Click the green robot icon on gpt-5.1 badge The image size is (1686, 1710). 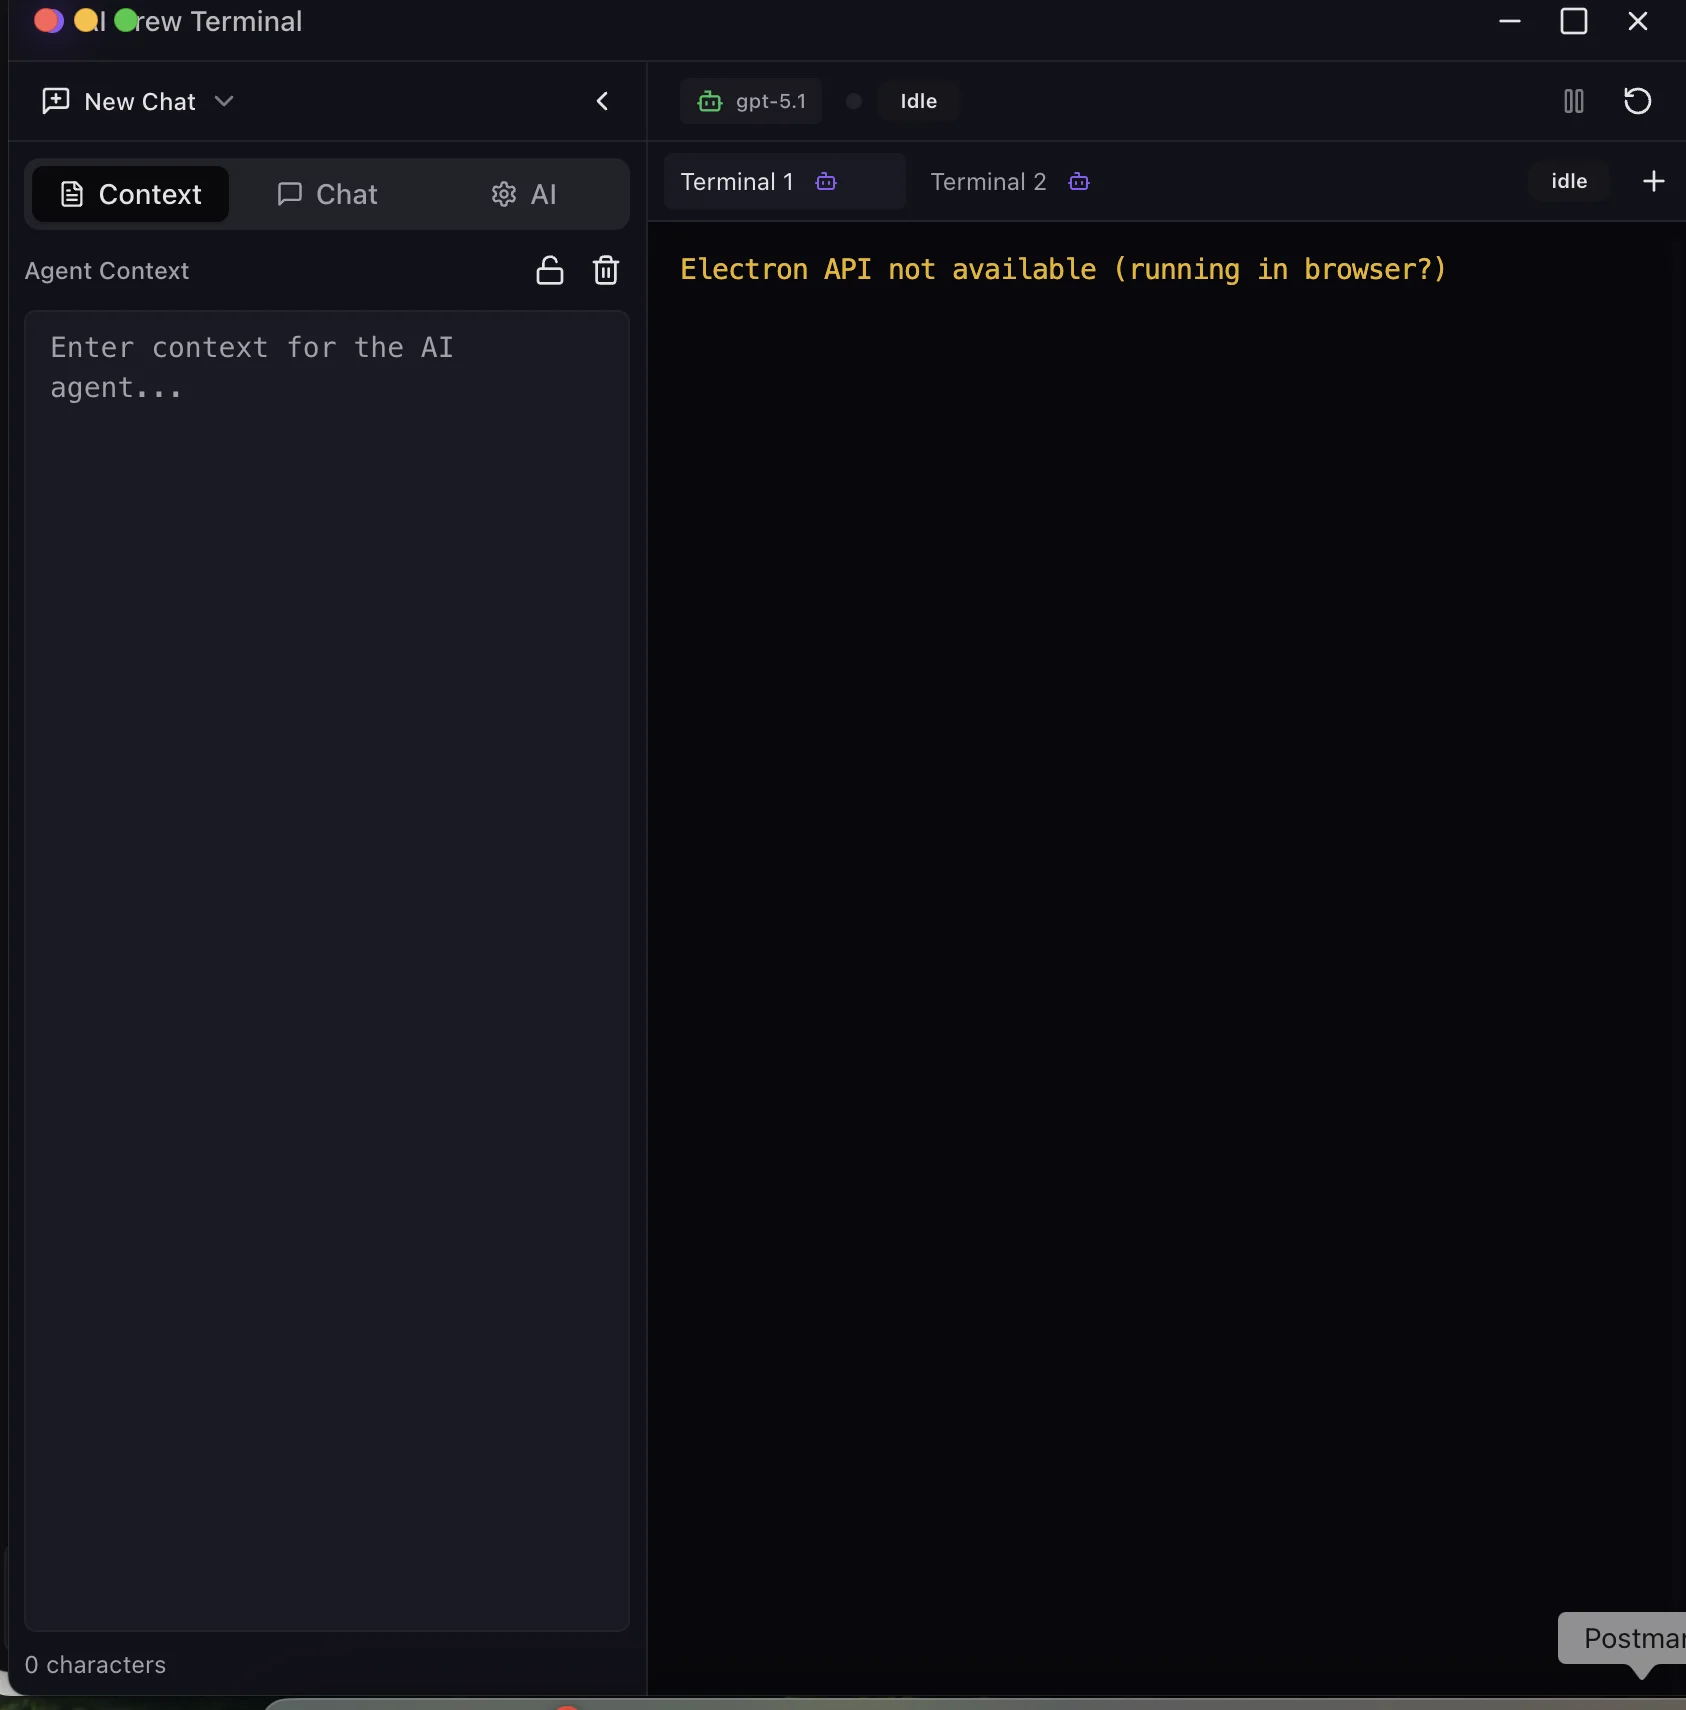[x=710, y=101]
